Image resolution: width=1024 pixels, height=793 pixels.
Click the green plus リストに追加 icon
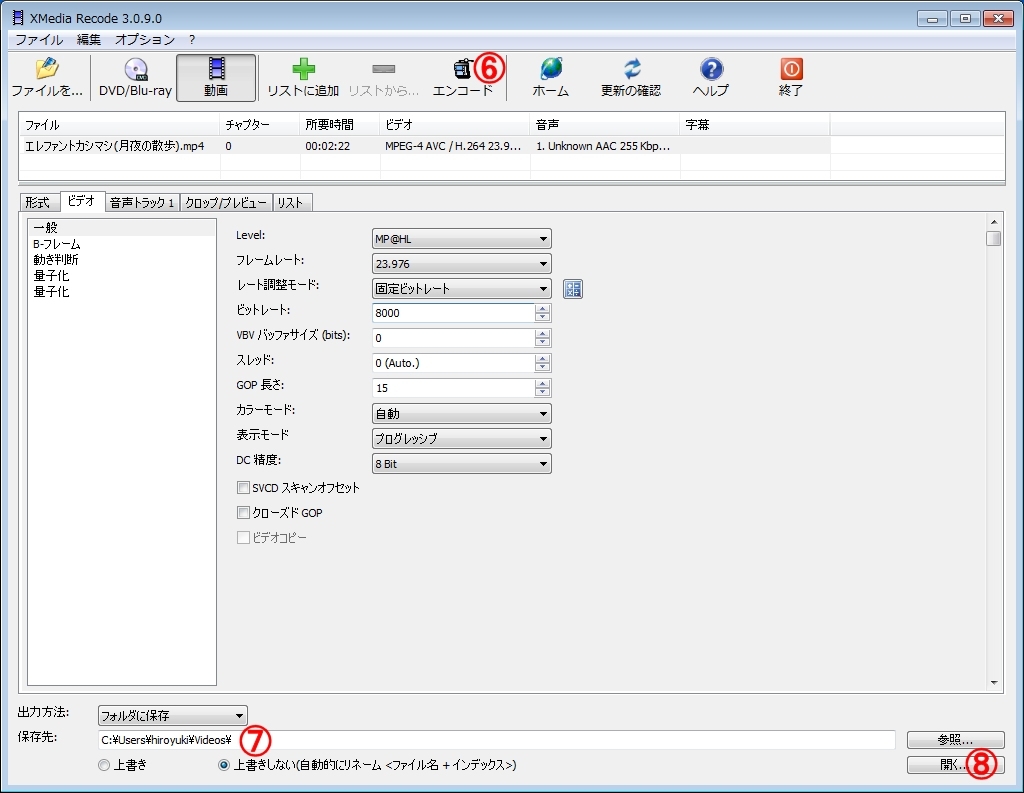[x=303, y=70]
